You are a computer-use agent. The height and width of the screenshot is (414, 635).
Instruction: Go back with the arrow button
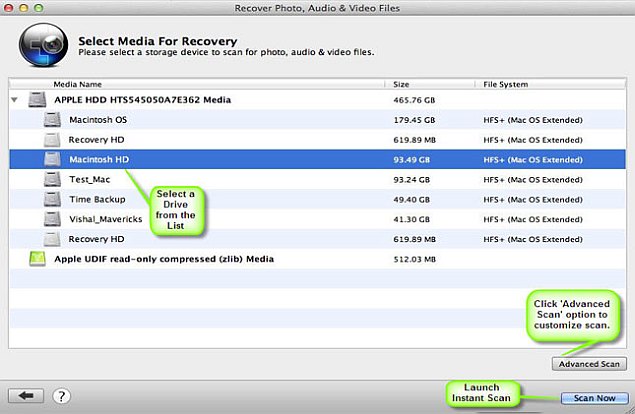26,396
